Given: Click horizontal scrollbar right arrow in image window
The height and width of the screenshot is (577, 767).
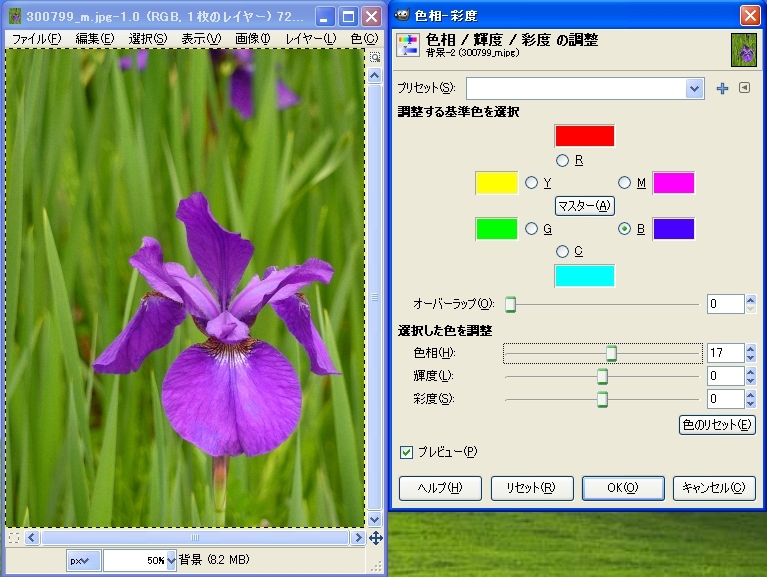Looking at the screenshot, I should pyautogui.click(x=359, y=538).
